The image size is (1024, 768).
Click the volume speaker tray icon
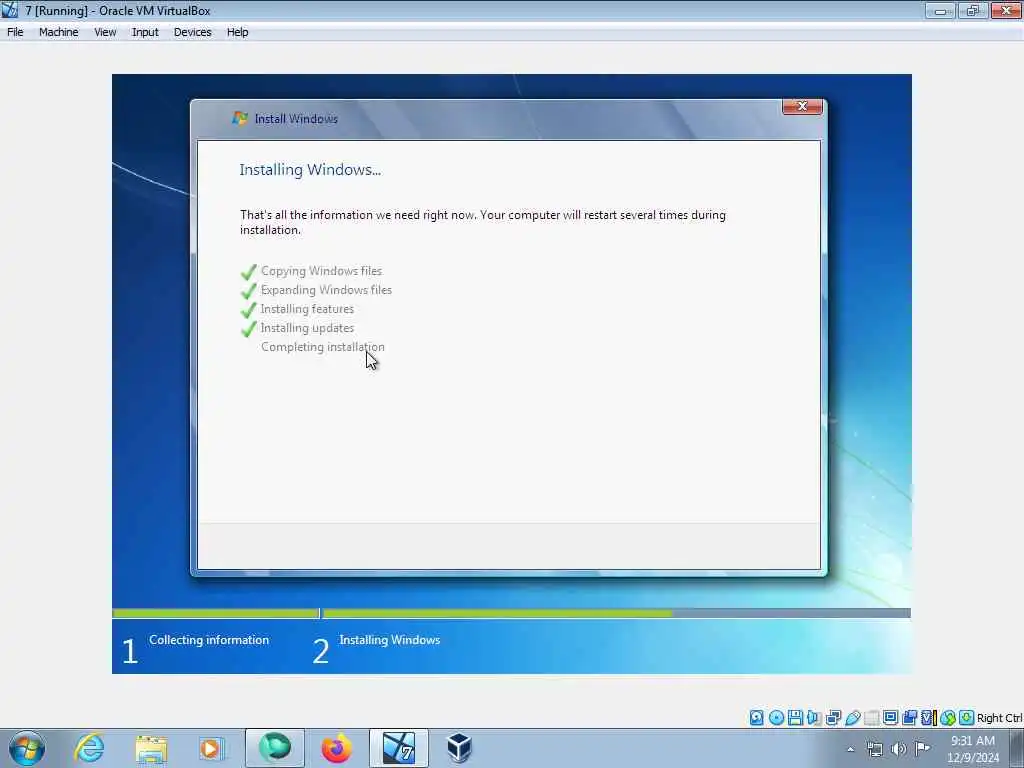pos(899,749)
